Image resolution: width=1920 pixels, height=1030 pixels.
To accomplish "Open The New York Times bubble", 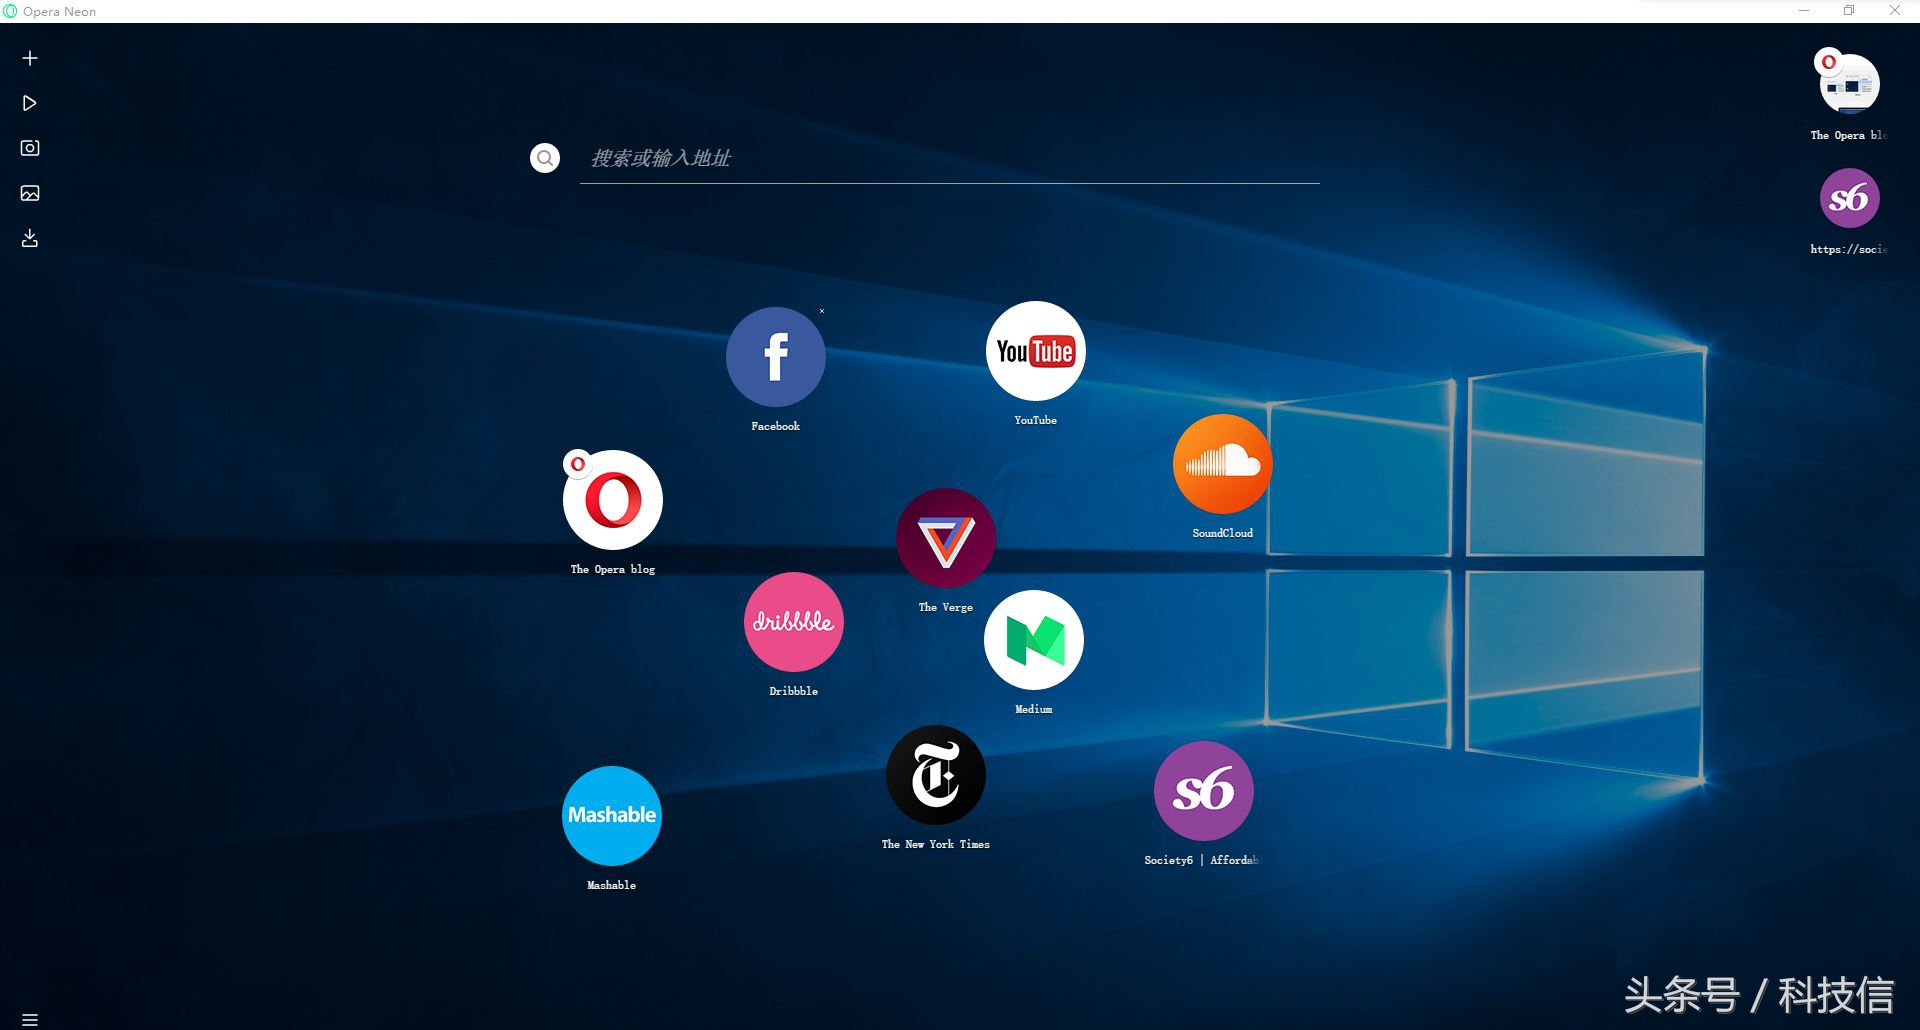I will pos(936,775).
